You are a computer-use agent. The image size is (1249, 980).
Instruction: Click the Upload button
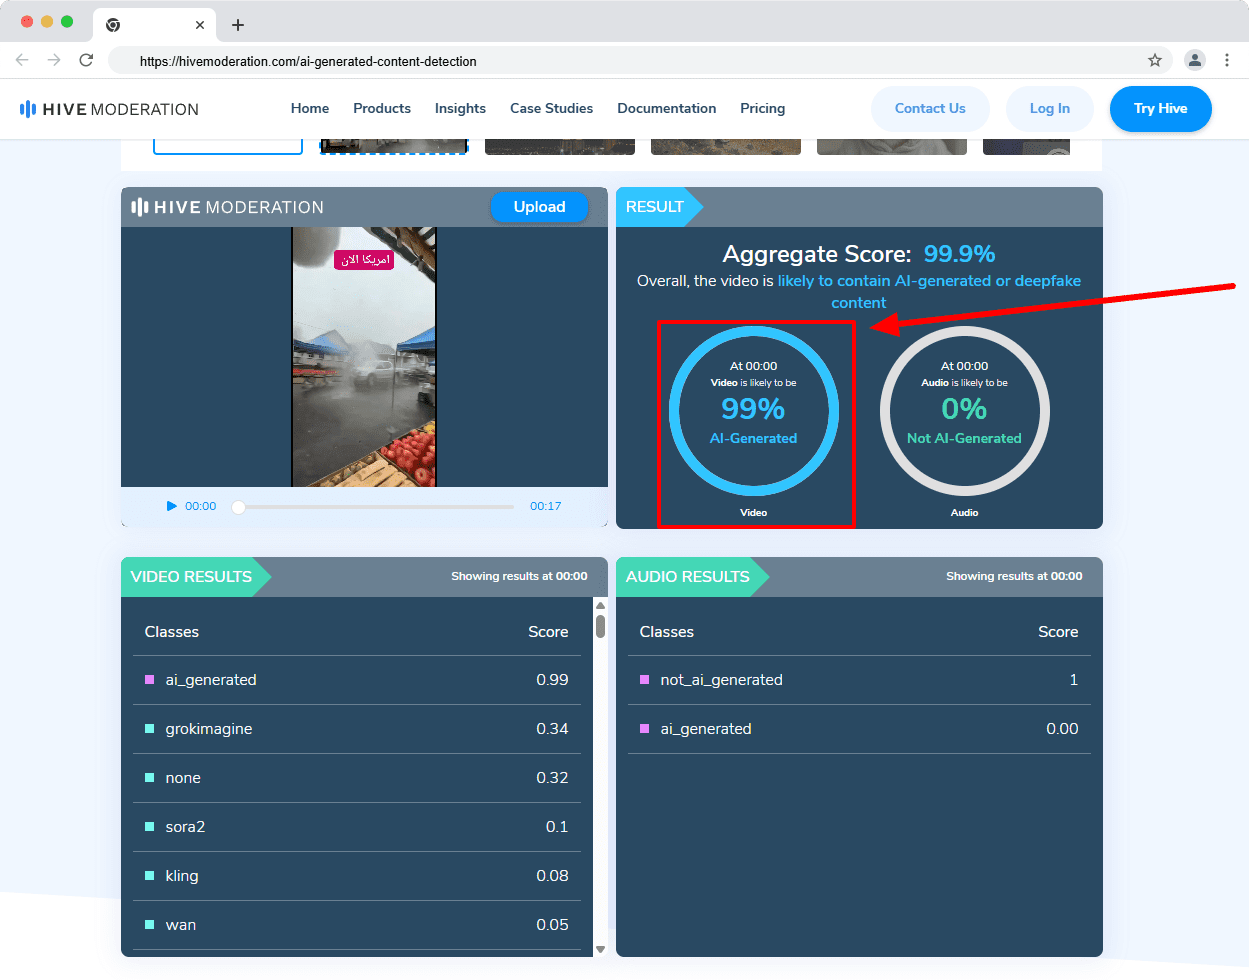539,207
